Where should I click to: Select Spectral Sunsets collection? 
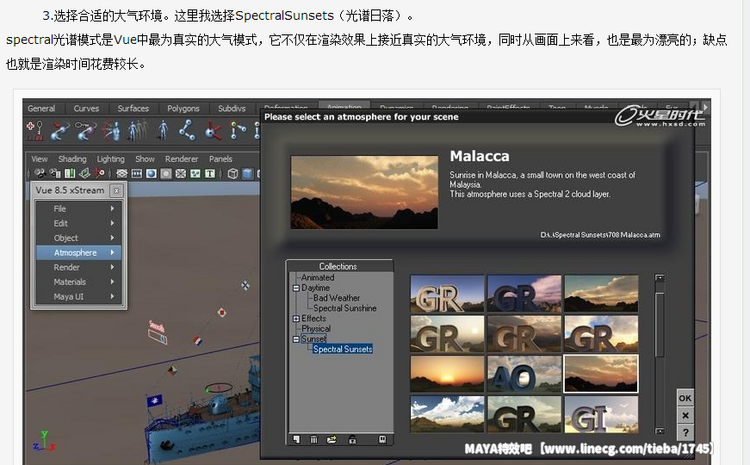342,349
